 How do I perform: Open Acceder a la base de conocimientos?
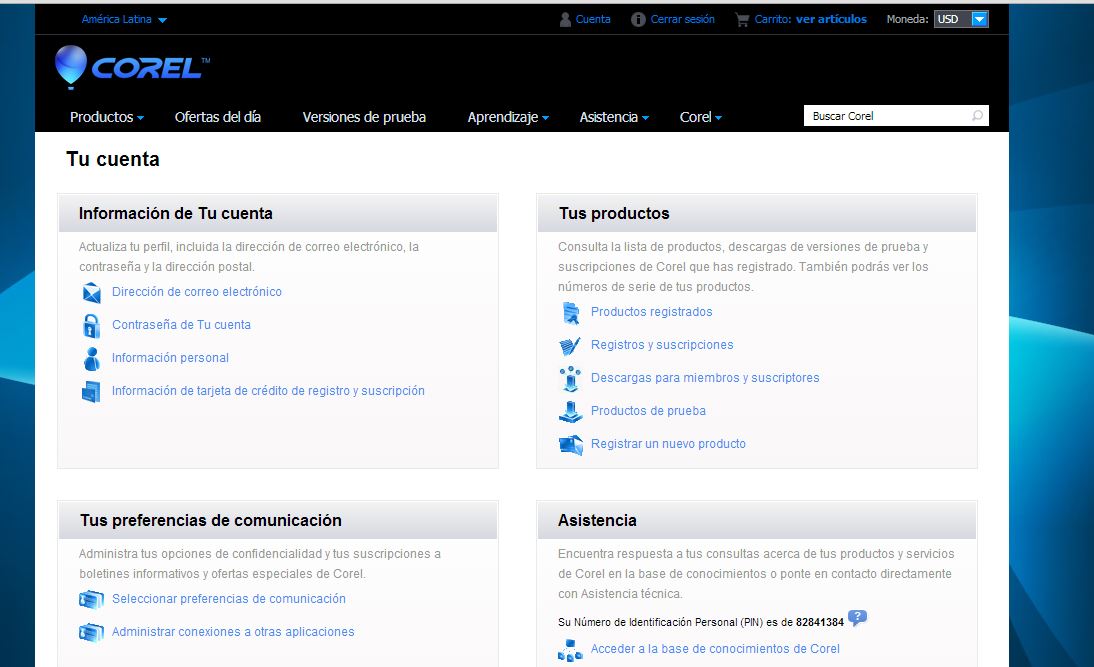click(x=715, y=649)
